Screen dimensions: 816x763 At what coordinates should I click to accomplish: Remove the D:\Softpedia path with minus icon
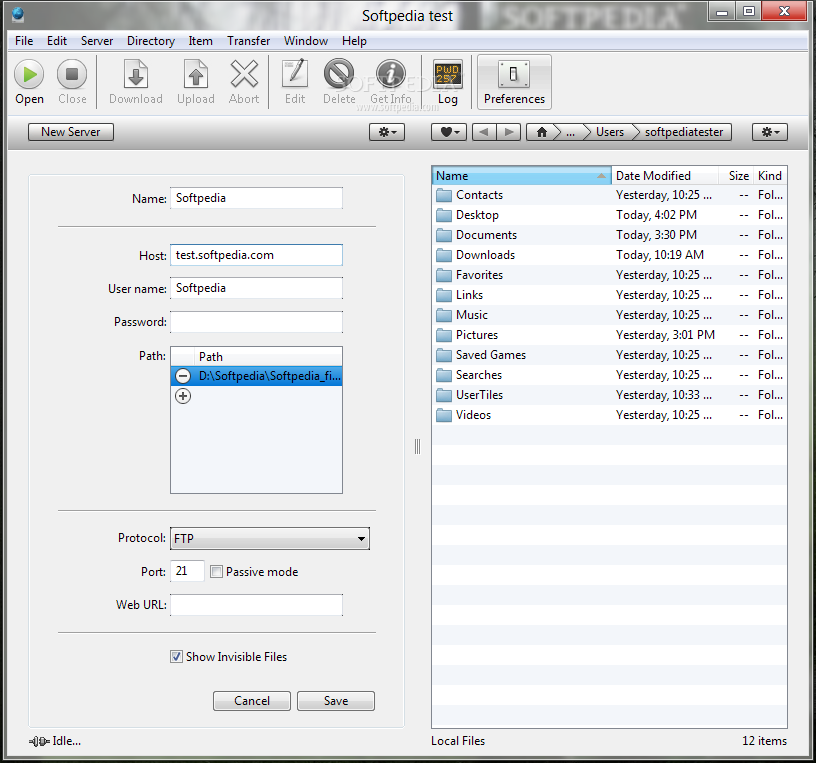point(183,375)
